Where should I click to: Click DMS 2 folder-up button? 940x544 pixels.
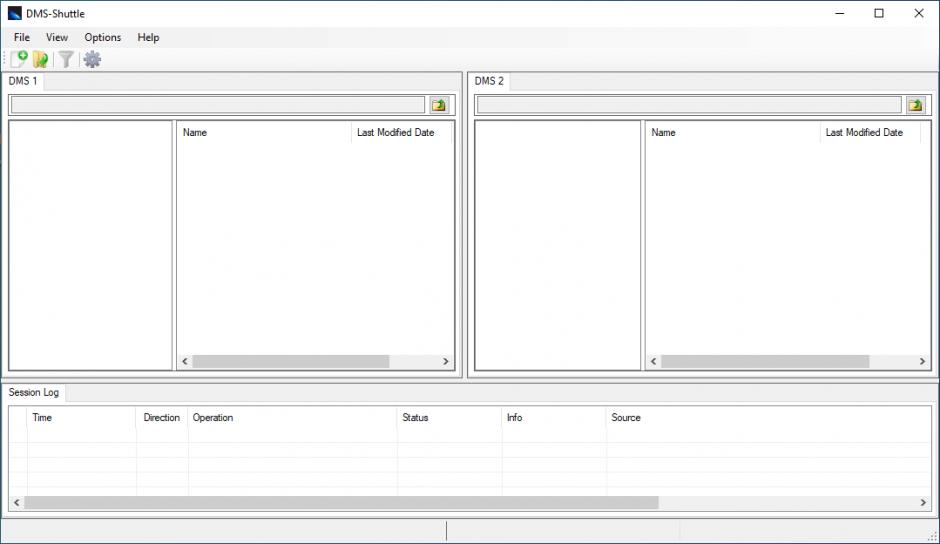click(x=915, y=105)
